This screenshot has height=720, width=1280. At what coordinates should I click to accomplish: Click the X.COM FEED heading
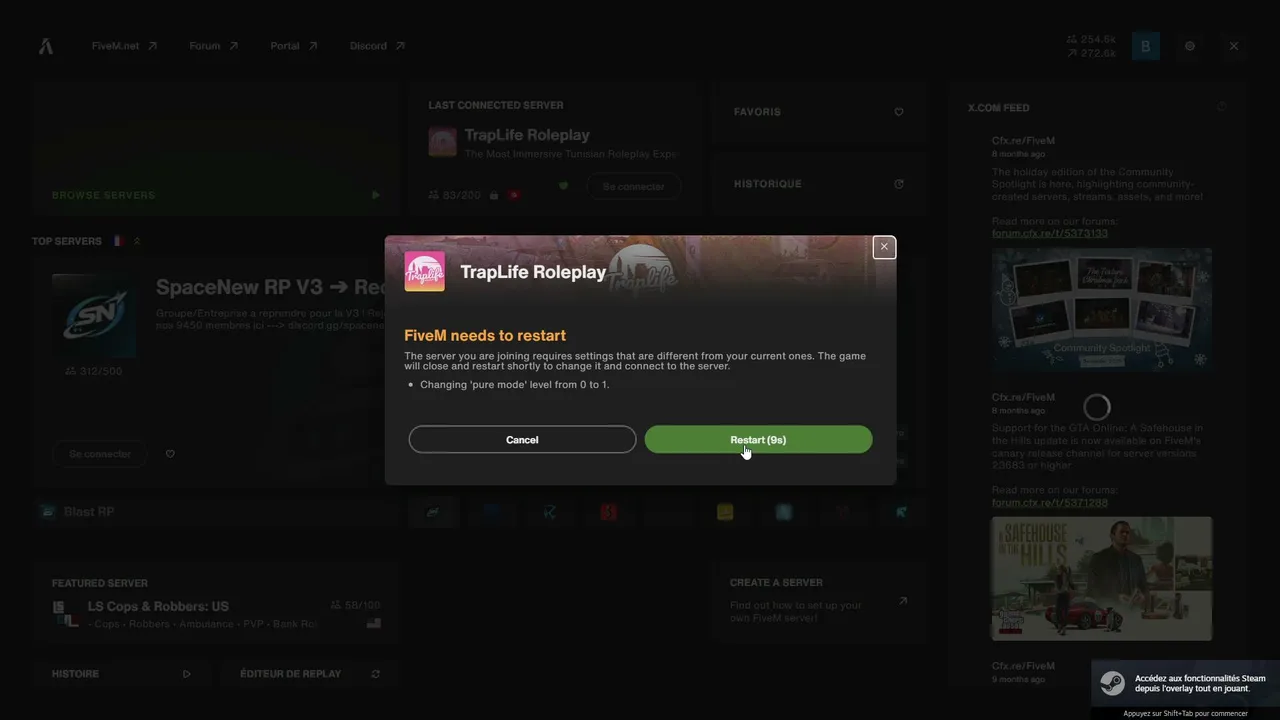(x=998, y=108)
